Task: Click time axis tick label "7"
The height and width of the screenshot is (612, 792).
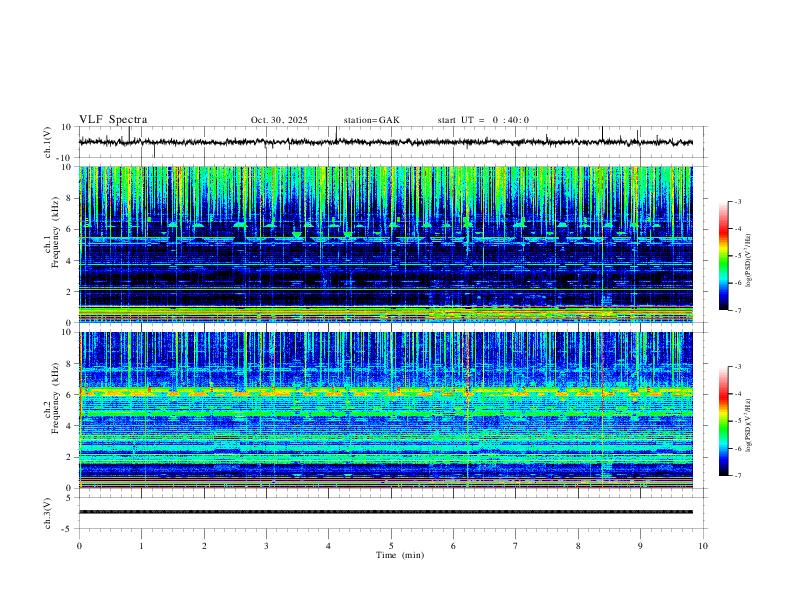Action: (516, 546)
